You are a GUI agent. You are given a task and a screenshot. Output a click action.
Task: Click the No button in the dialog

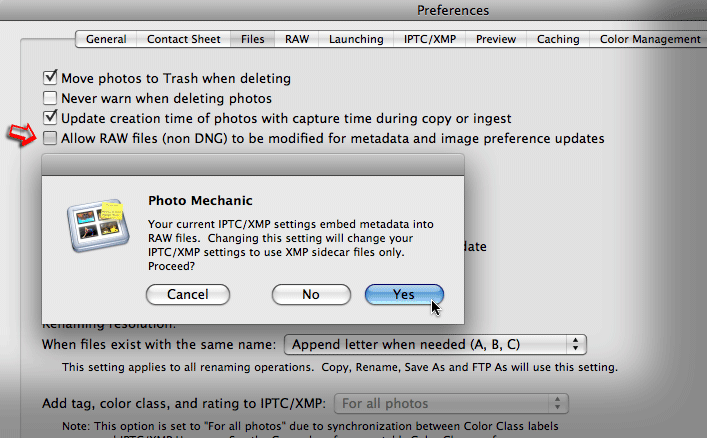(x=310, y=295)
